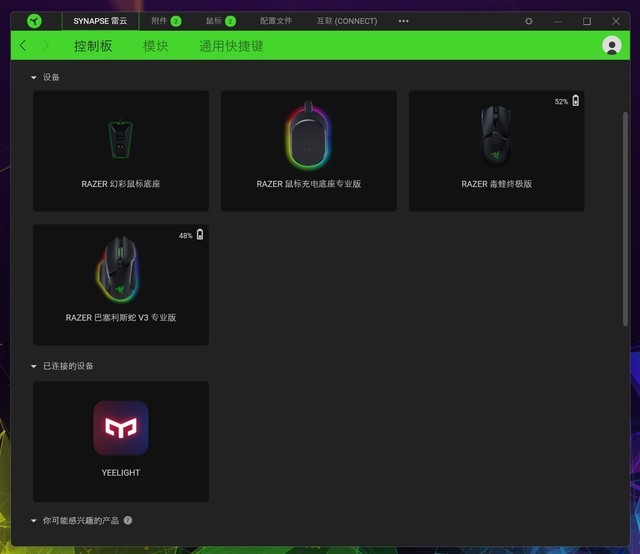
Task: Open the RAZER 幻彩鼠标底座 device card
Action: pos(121,151)
